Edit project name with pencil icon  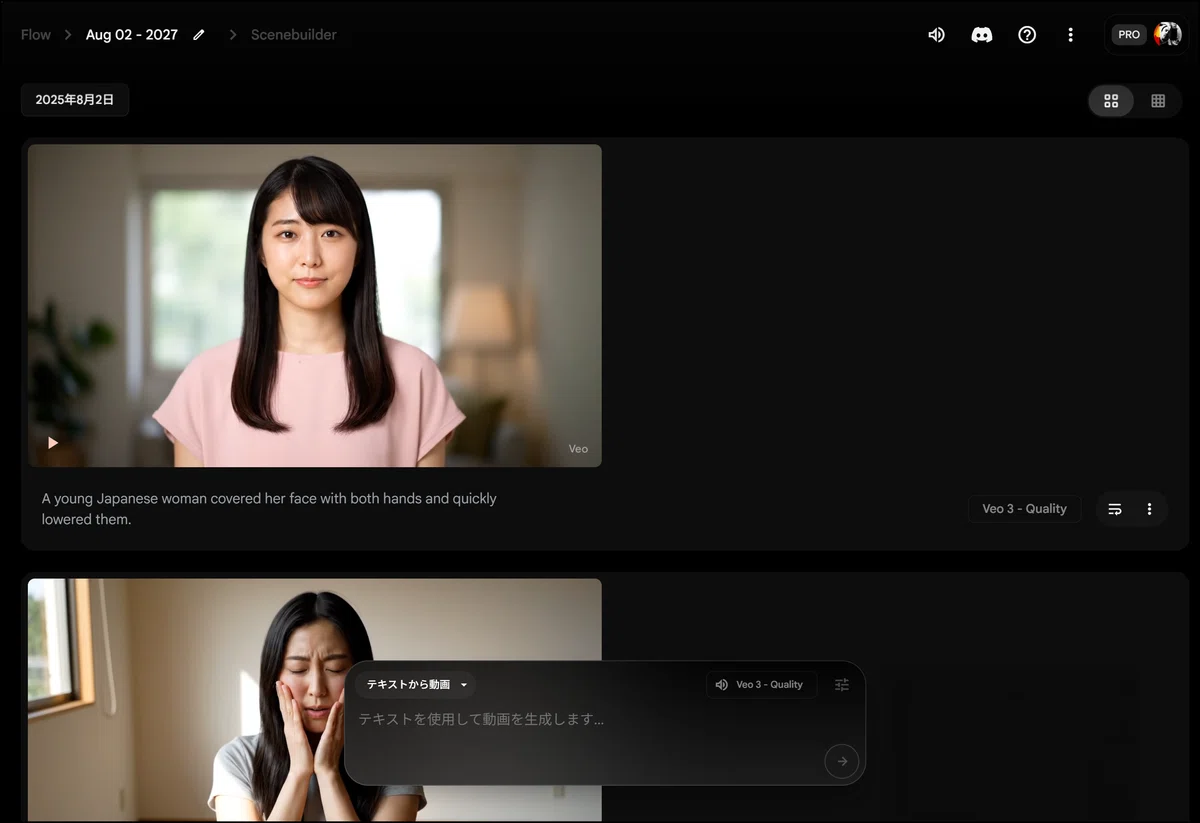(x=199, y=35)
